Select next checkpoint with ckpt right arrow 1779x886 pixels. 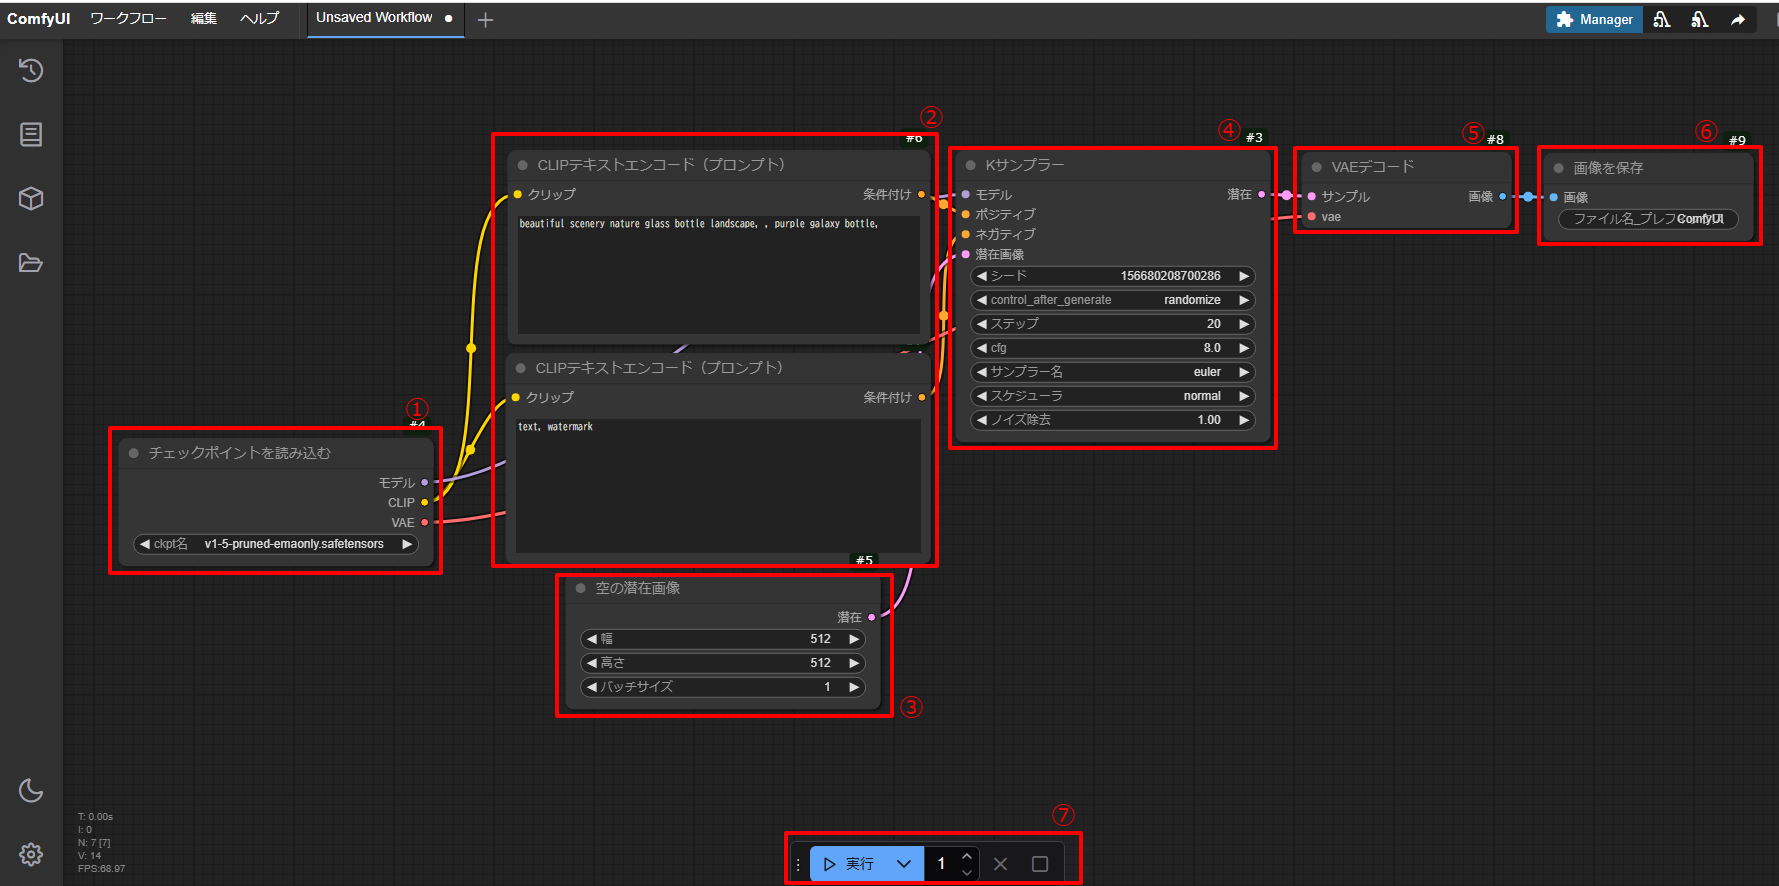407,544
